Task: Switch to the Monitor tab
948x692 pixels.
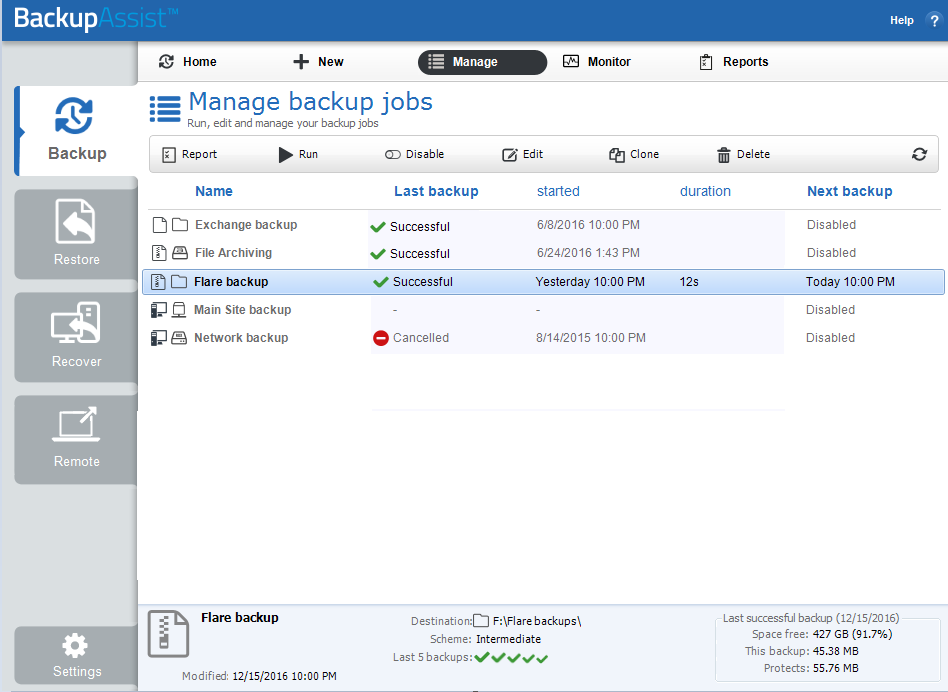Action: pyautogui.click(x=596, y=62)
